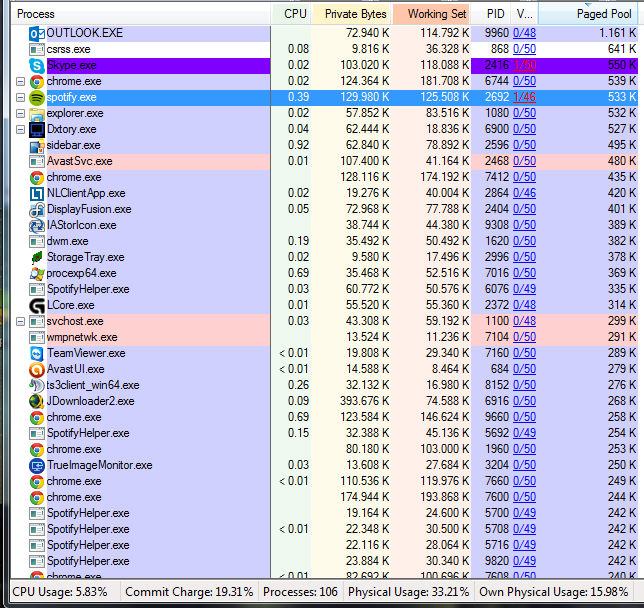The width and height of the screenshot is (644, 608).
Task: Open Skype.exe 1/50 VirusTotal link
Action: tap(524, 65)
